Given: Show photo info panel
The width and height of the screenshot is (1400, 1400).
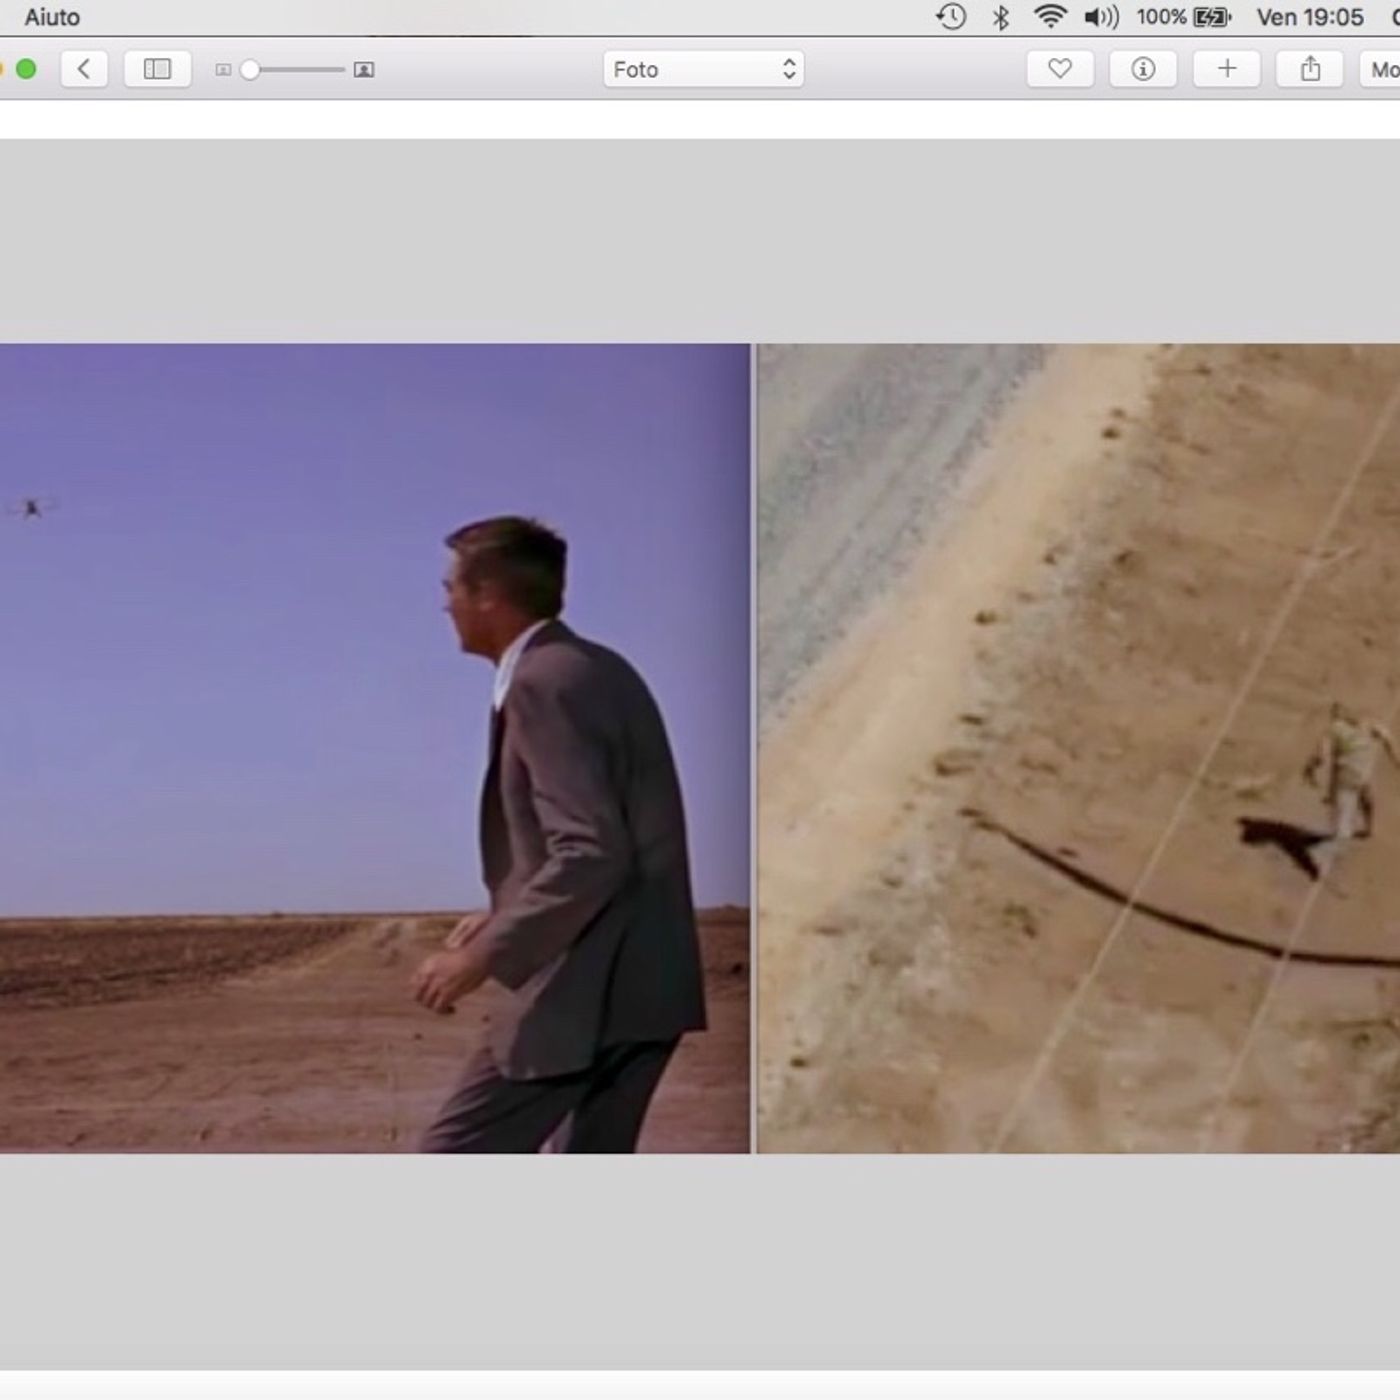Looking at the screenshot, I should point(1143,69).
